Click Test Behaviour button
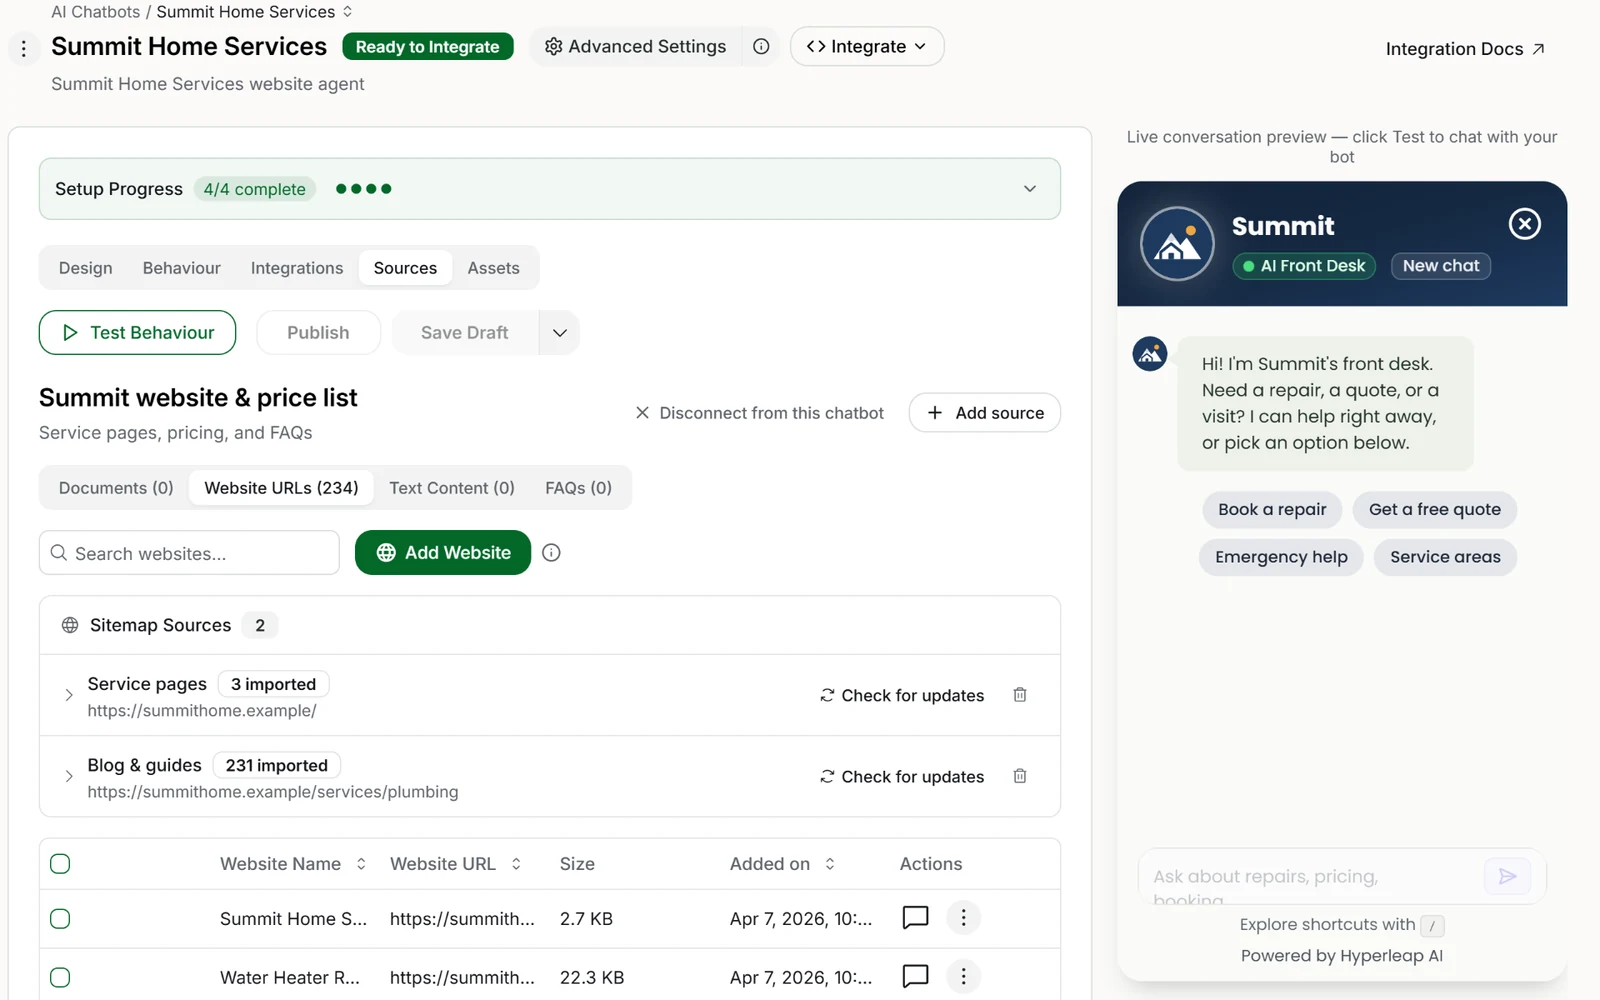 [x=137, y=333]
